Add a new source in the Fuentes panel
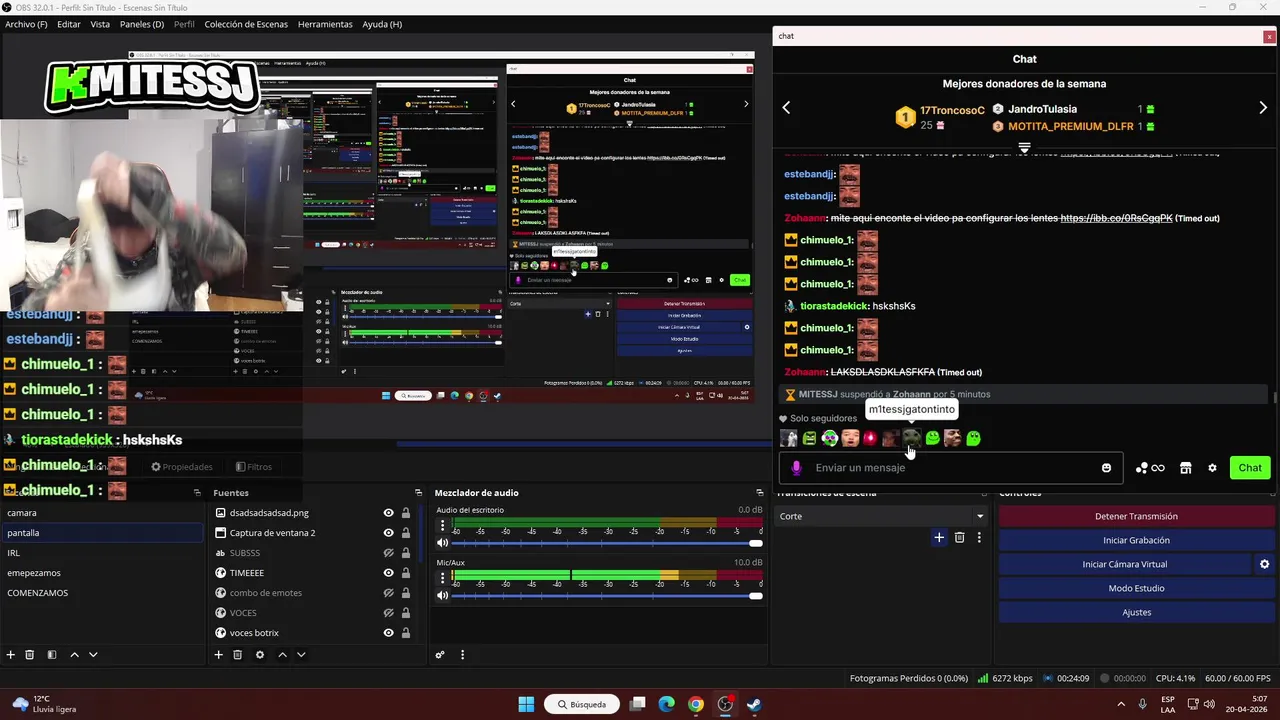This screenshot has height=720, width=1280. point(218,655)
